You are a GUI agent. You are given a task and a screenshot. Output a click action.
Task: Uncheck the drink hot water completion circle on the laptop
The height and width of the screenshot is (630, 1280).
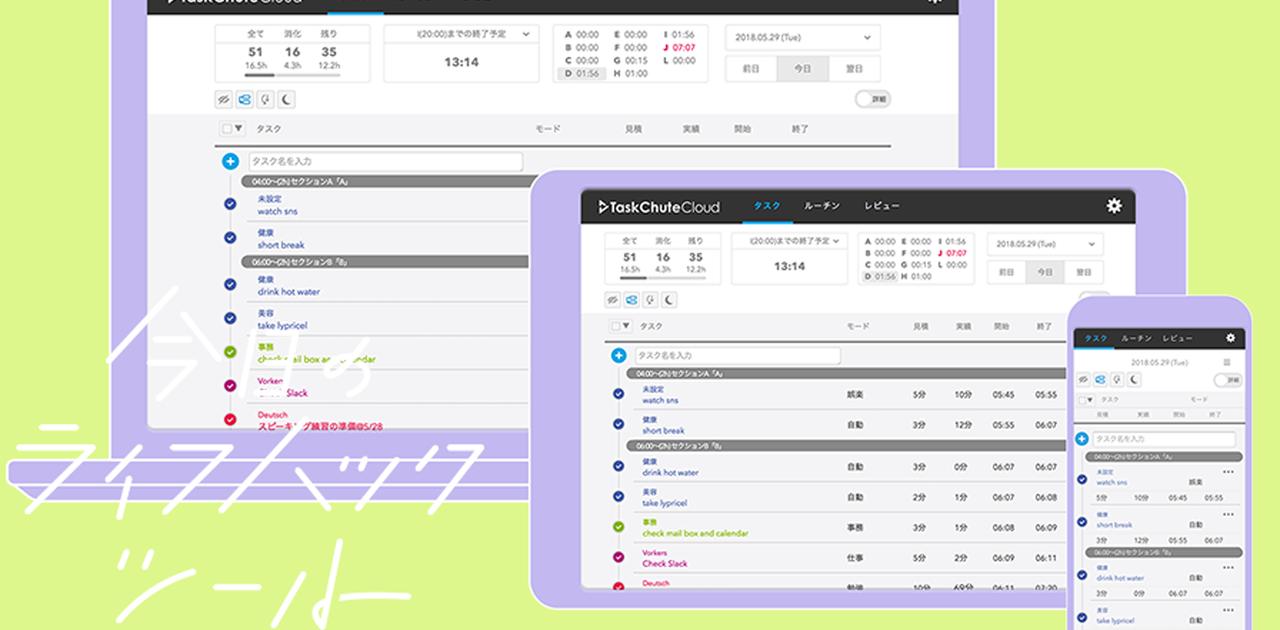tap(230, 285)
